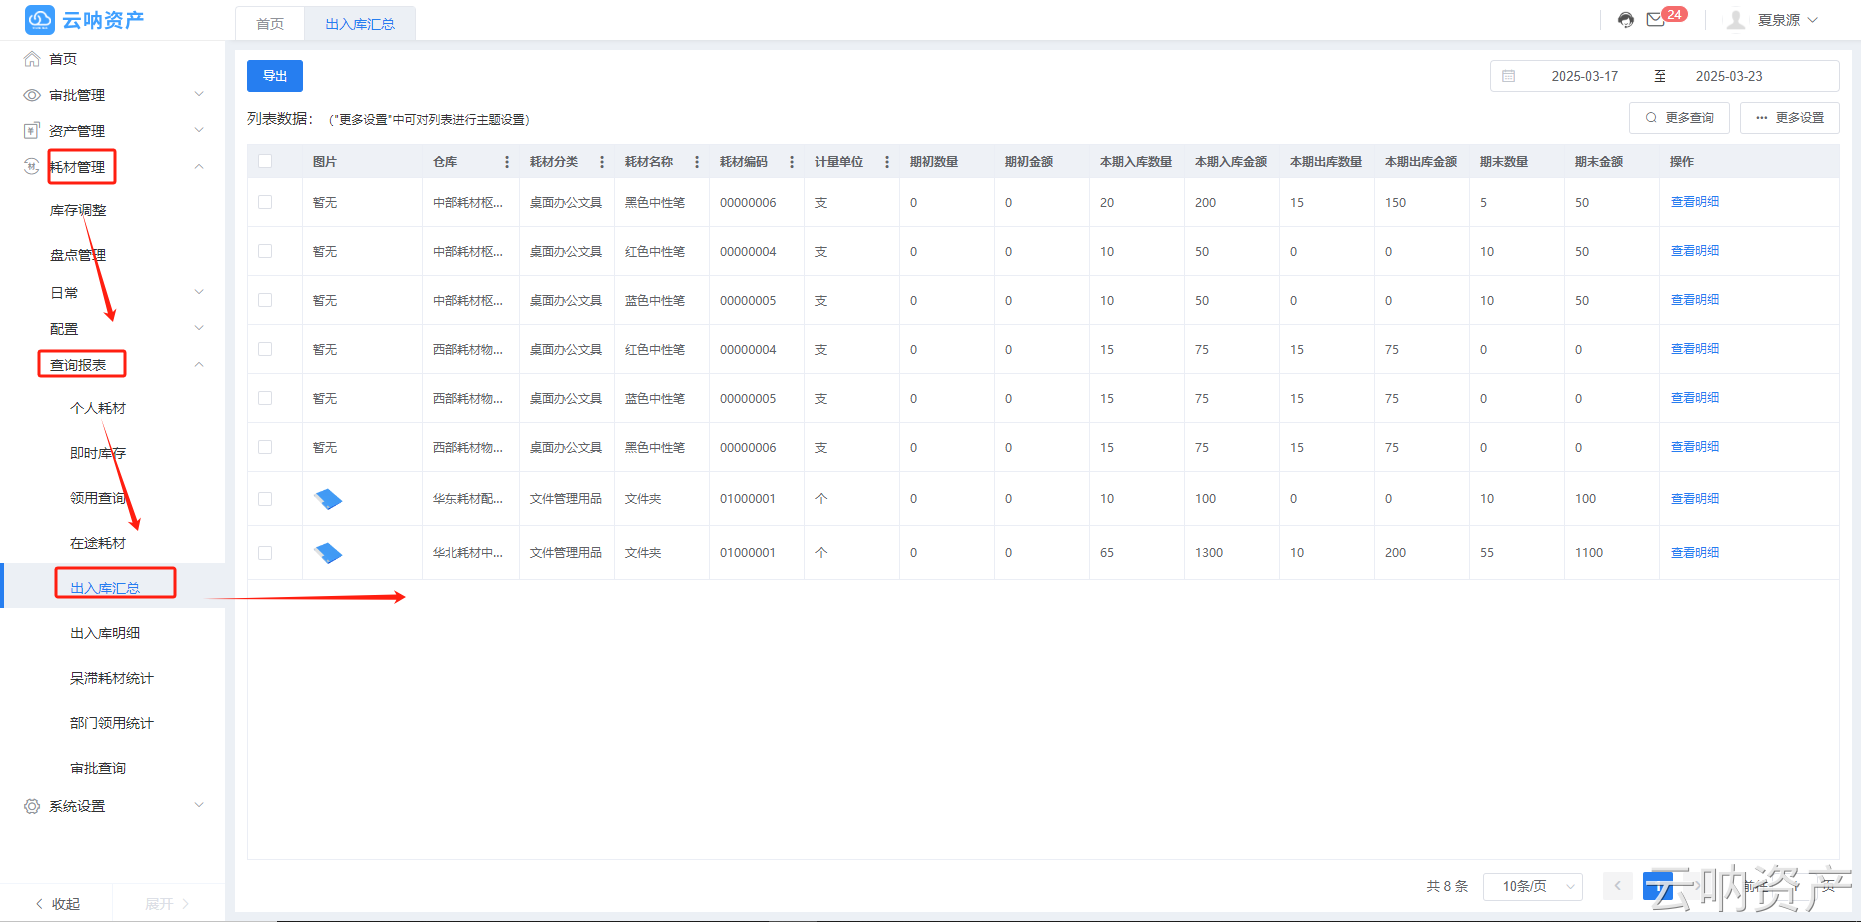Click the end date 2025-03-23 field
1861x922 pixels.
tap(1729, 76)
